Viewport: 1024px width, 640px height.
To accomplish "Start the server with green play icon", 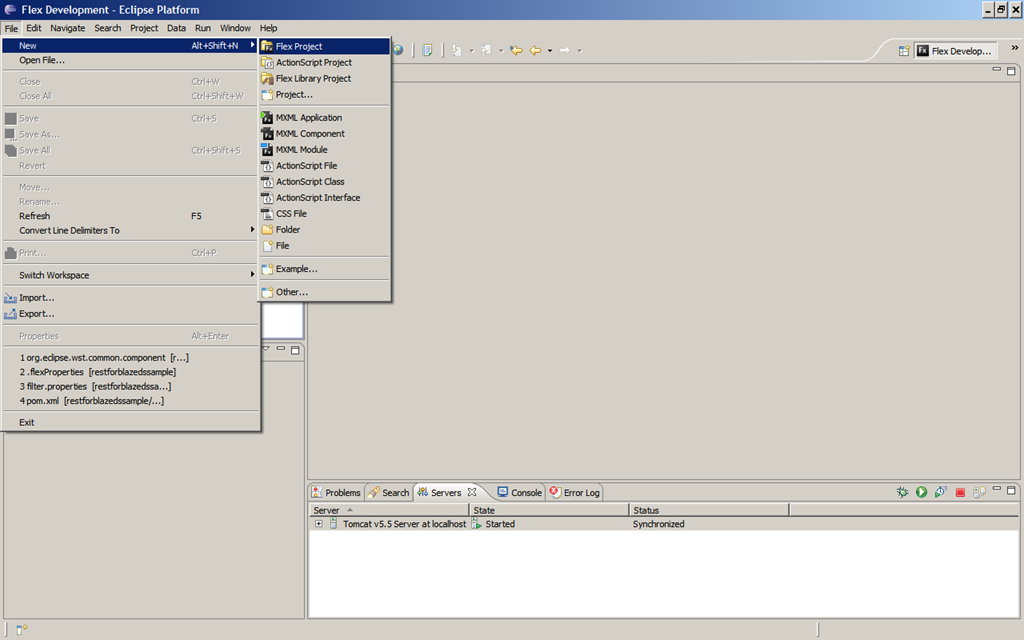I will (921, 492).
